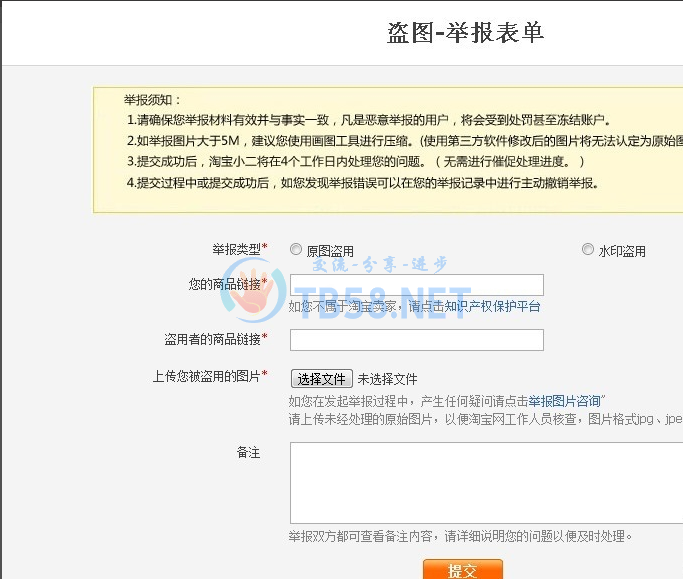Click notice line two about 5M images
Viewport: 683px width, 579px height.
coord(400,141)
